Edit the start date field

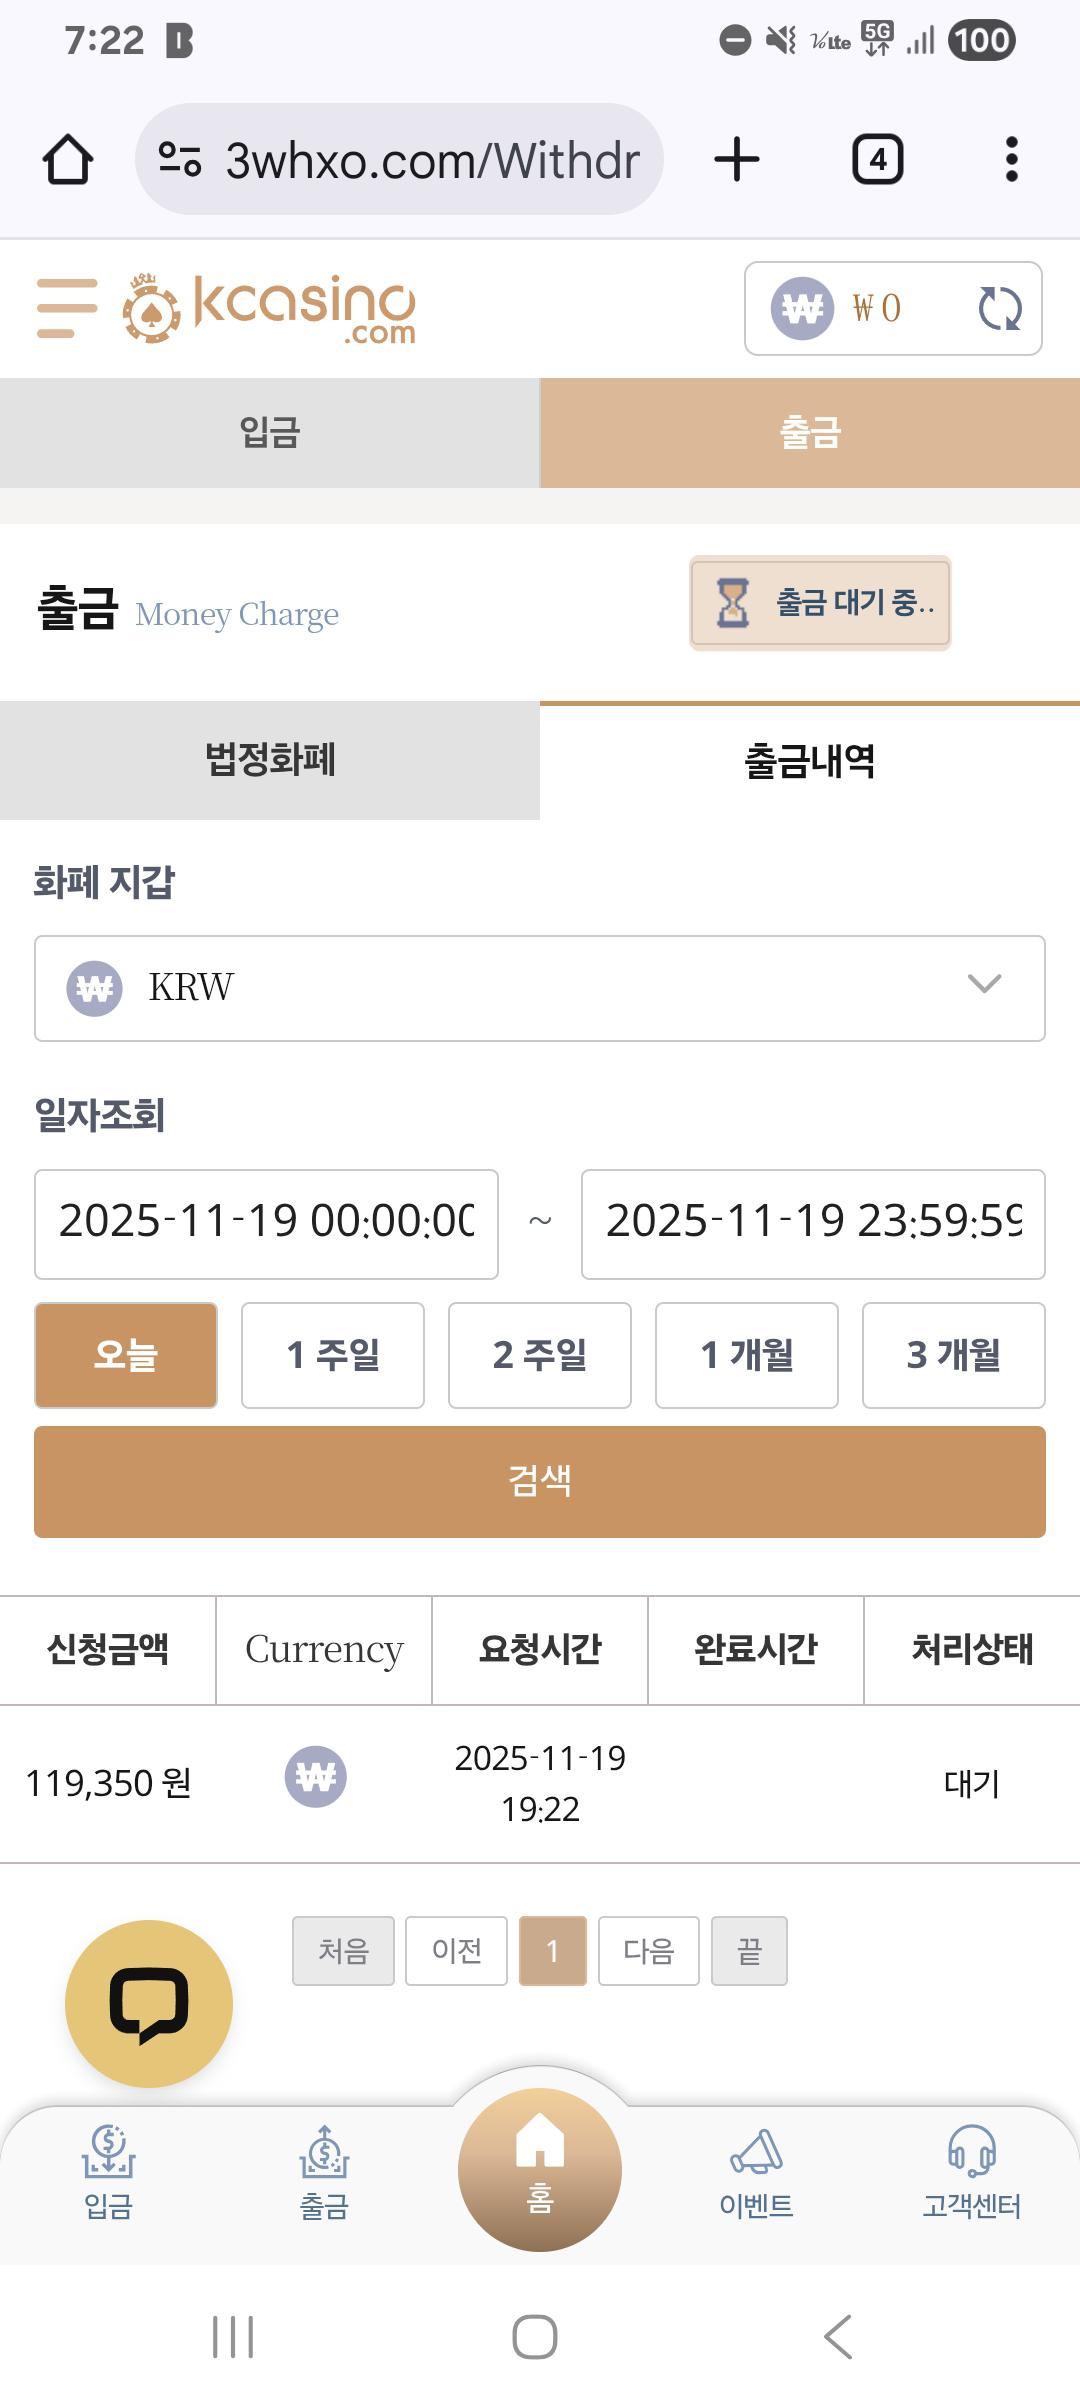[x=266, y=1223]
